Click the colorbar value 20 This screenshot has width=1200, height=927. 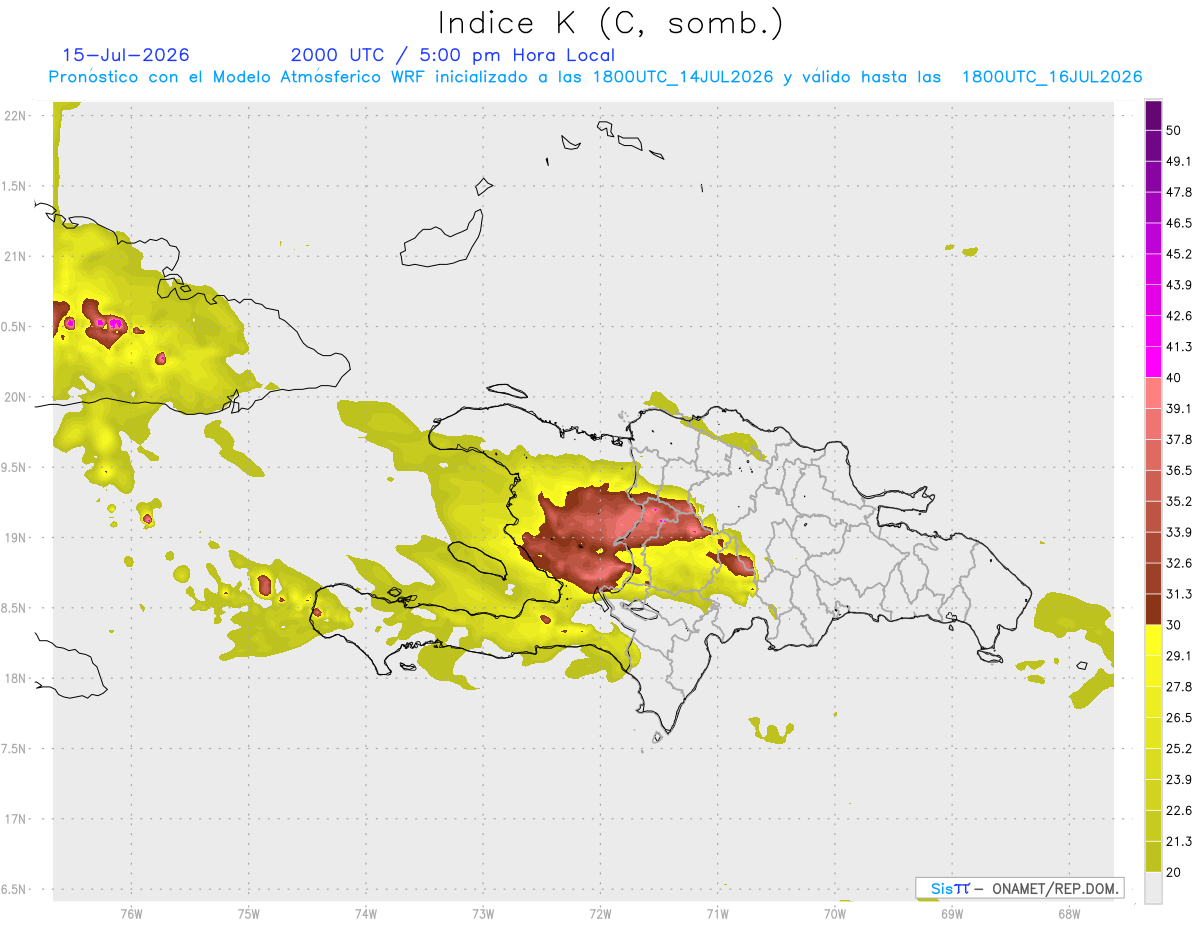(x=1174, y=872)
